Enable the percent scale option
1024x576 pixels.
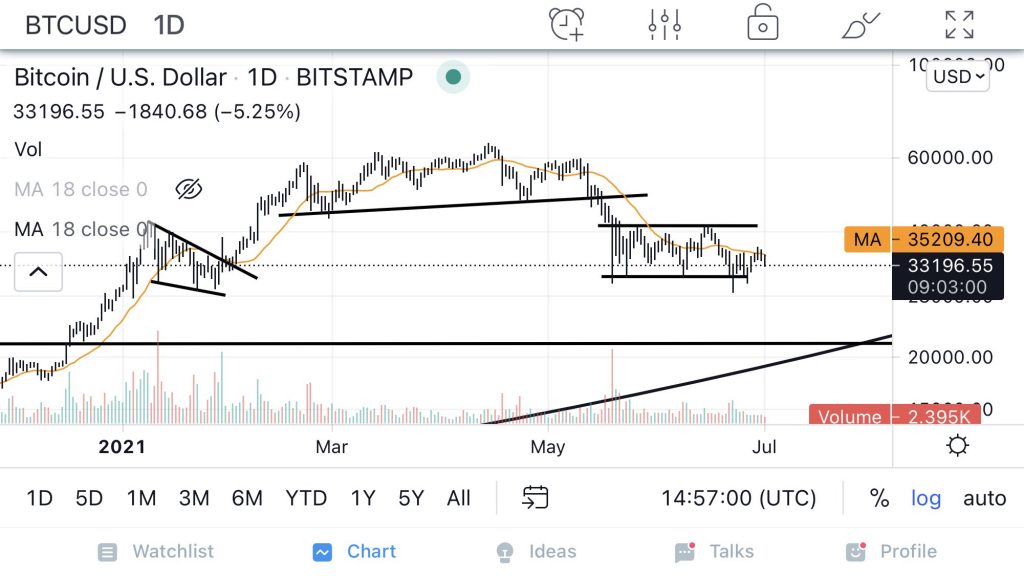tap(879, 498)
